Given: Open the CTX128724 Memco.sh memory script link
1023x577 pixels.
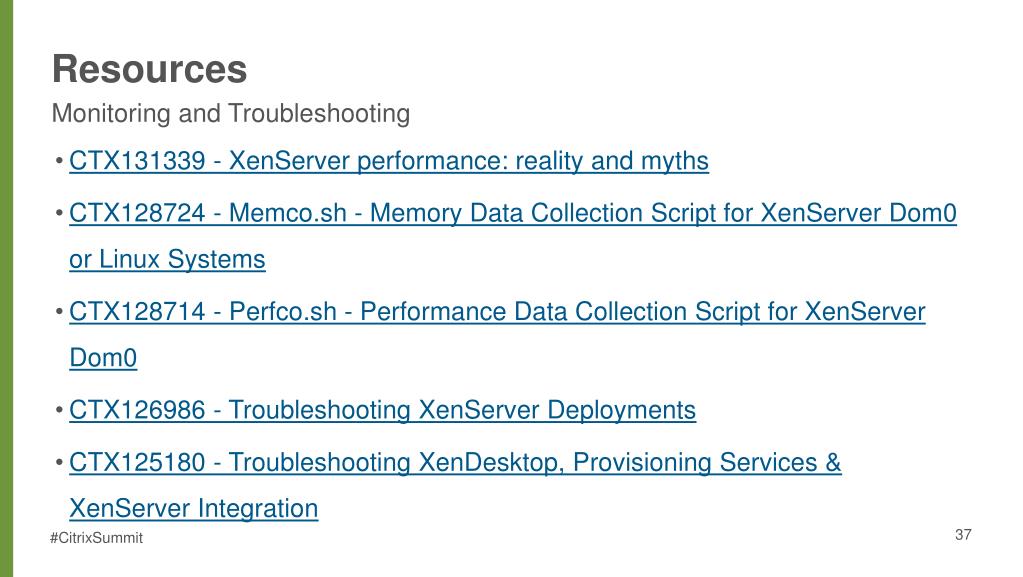Looking at the screenshot, I should [x=513, y=213].
